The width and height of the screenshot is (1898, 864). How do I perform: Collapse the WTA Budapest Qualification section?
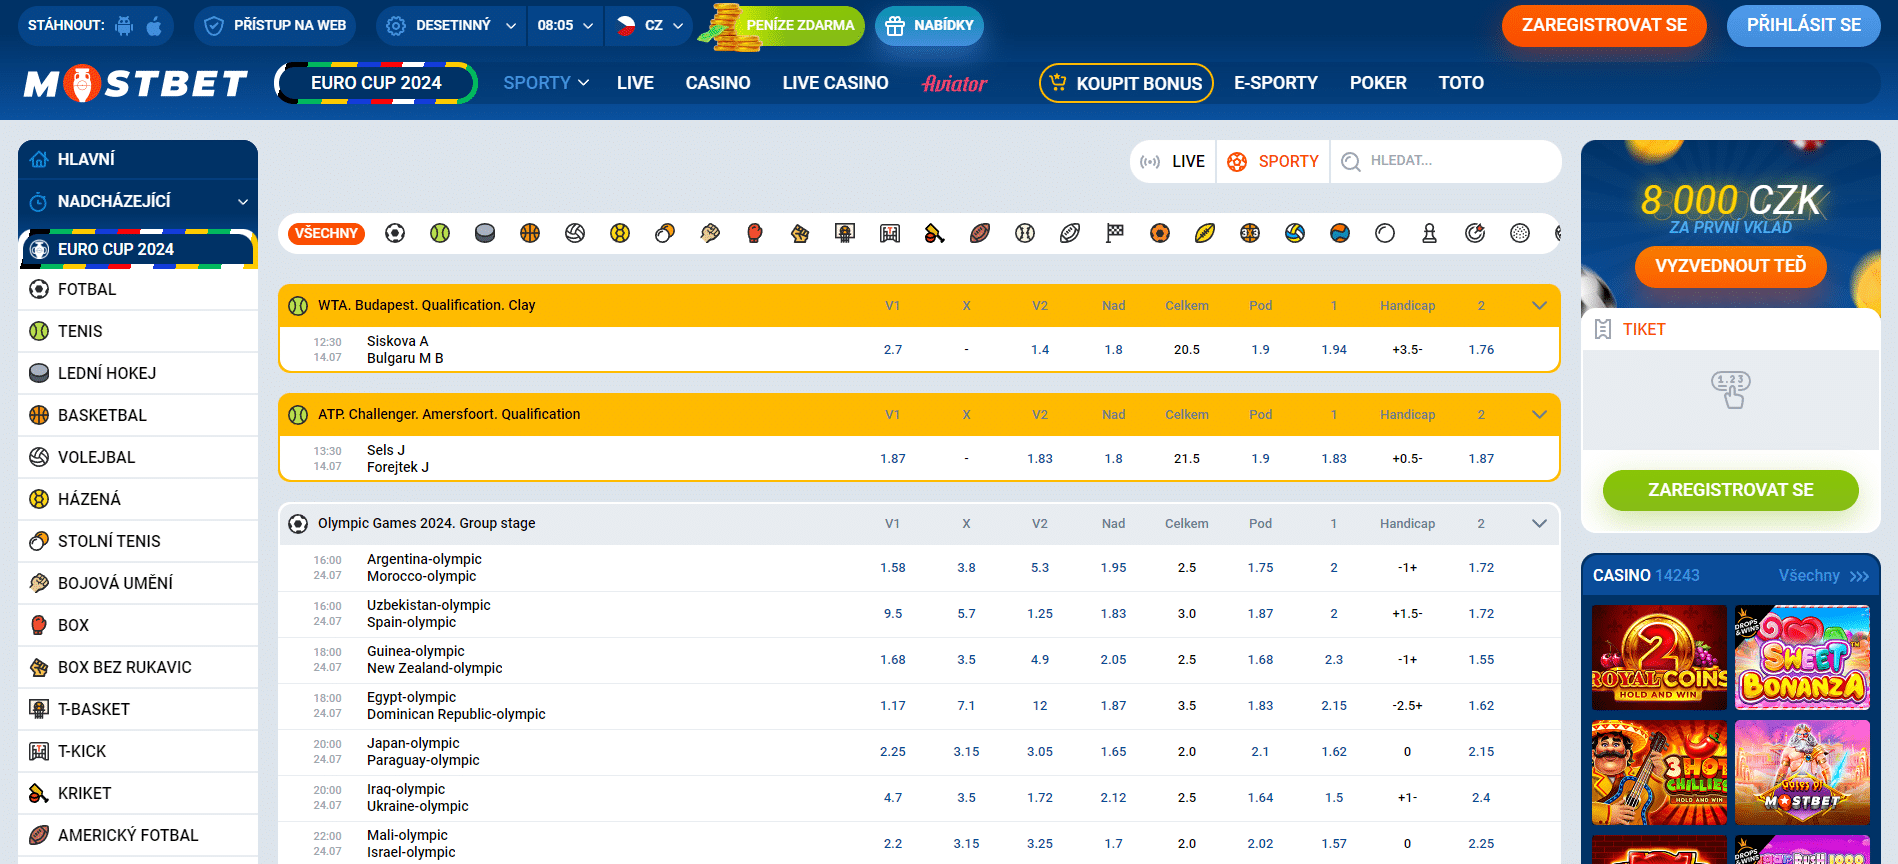pos(1539,306)
